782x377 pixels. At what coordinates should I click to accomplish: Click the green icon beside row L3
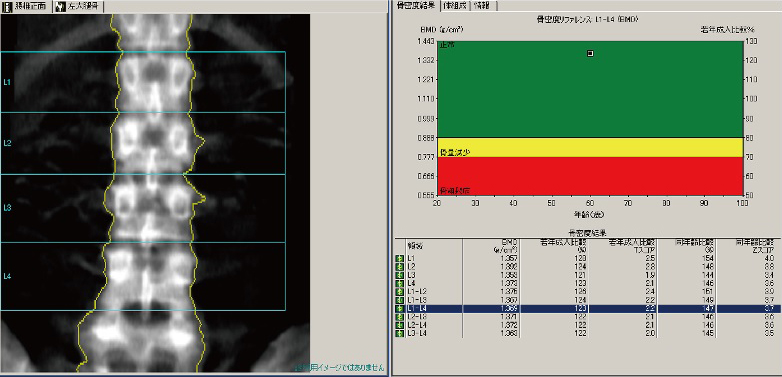(399, 275)
